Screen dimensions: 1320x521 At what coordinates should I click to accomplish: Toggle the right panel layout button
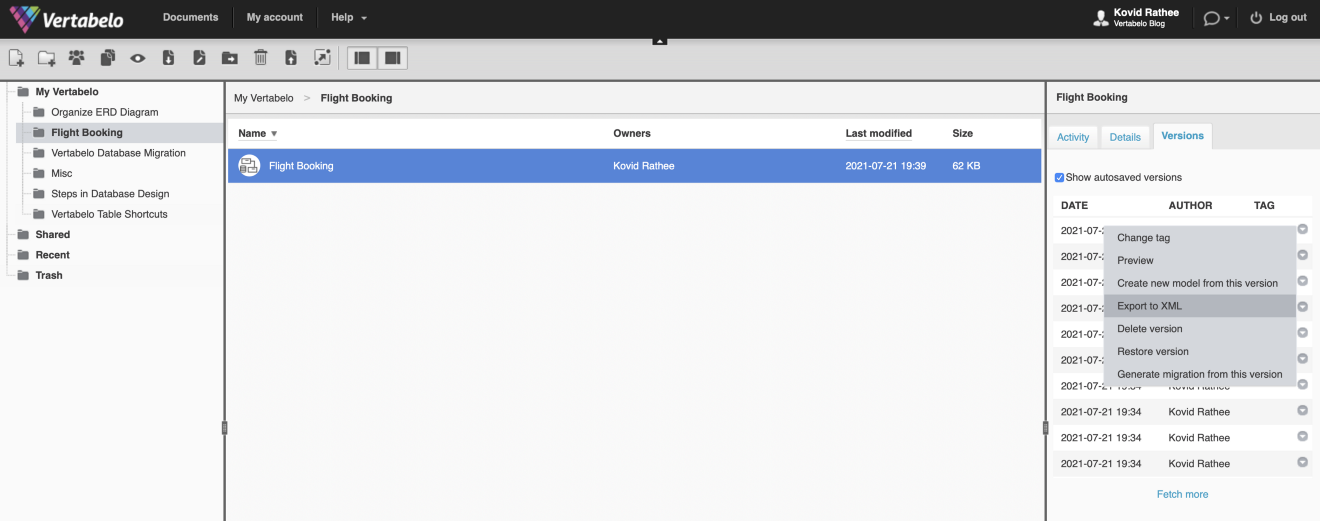[x=392, y=58]
